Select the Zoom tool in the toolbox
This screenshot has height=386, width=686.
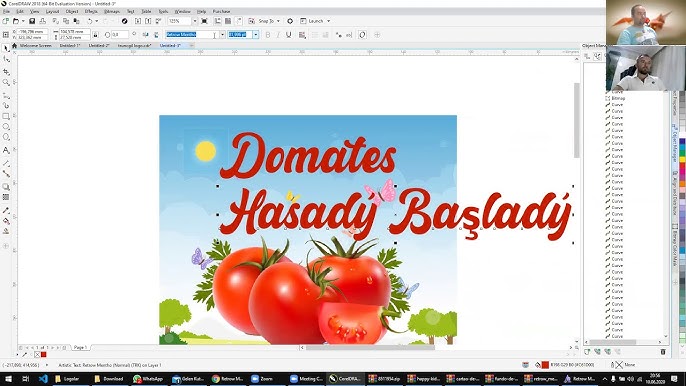point(6,82)
